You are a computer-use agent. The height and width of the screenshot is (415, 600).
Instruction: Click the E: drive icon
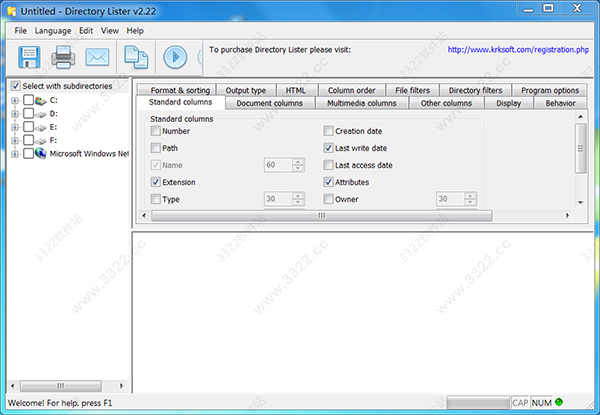coord(41,127)
